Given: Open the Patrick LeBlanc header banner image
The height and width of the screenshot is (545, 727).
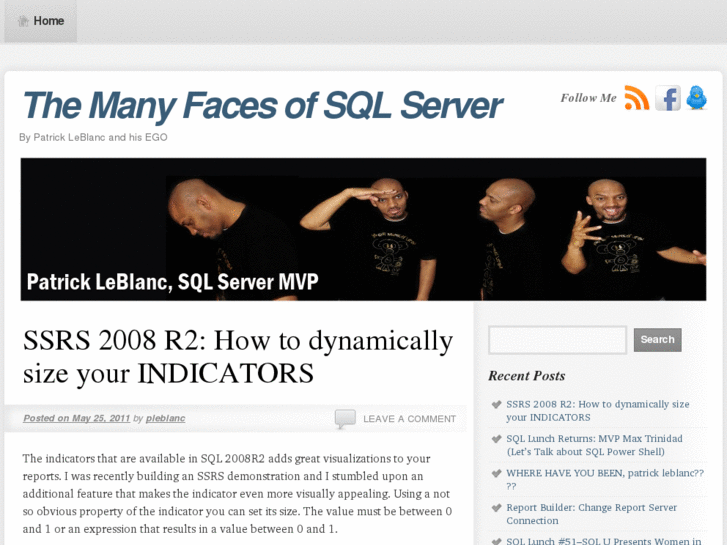Looking at the screenshot, I should [363, 229].
